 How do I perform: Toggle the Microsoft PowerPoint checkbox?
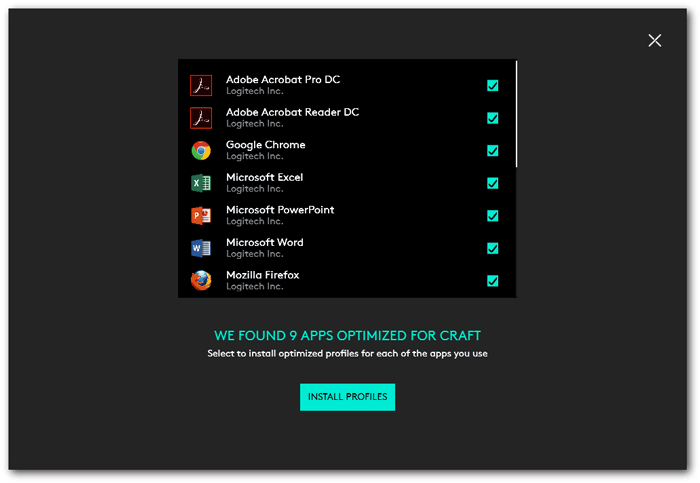492,216
